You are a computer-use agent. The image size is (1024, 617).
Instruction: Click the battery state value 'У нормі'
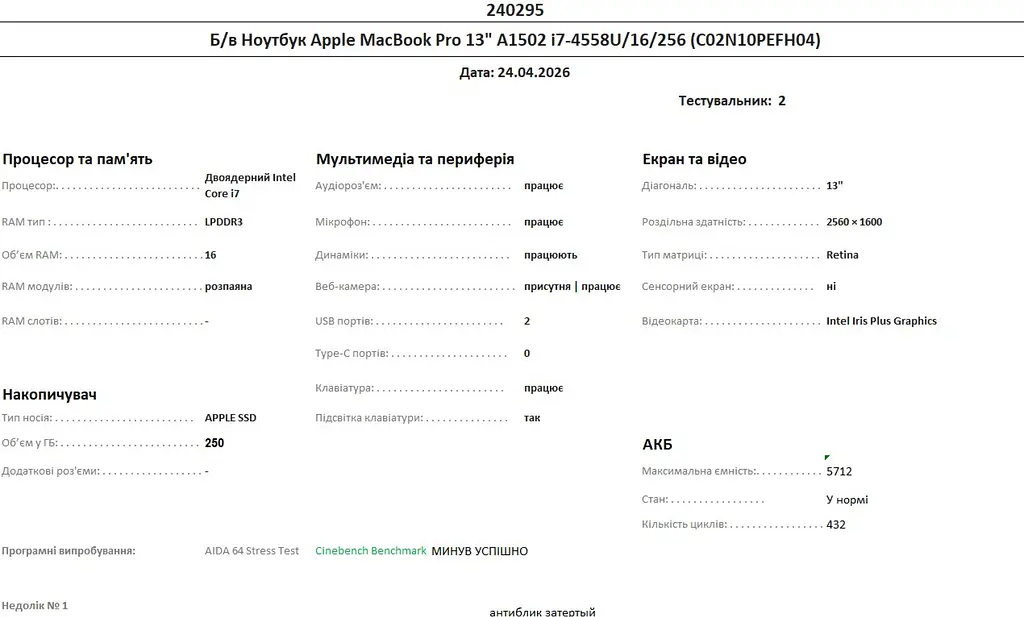(x=847, y=499)
